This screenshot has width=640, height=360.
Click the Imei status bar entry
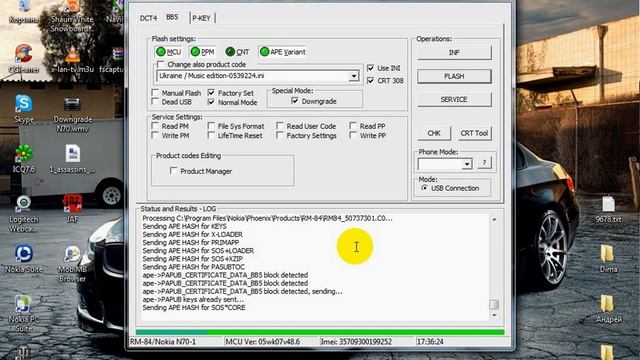click(x=356, y=342)
